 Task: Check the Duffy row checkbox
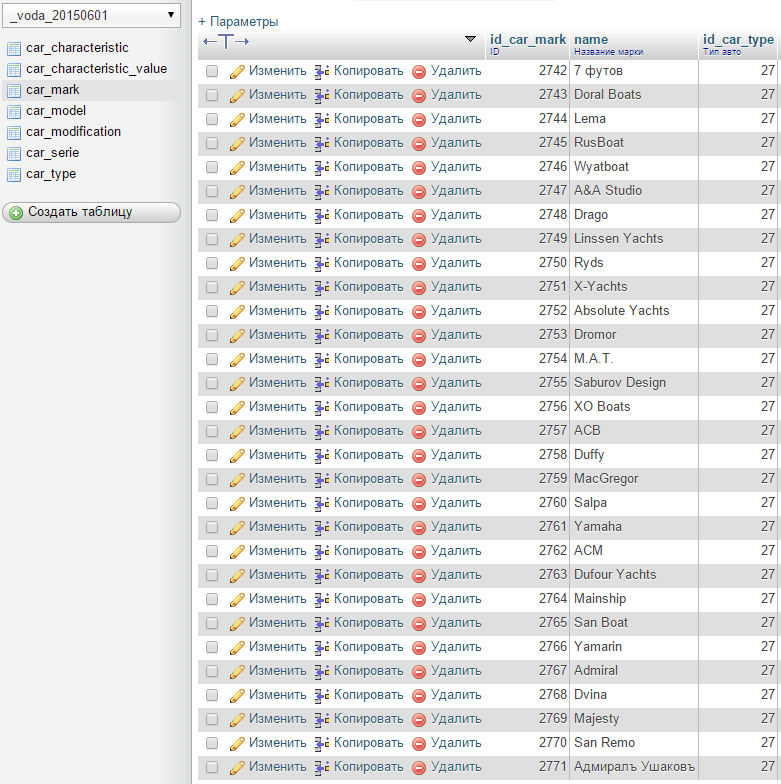coord(212,455)
